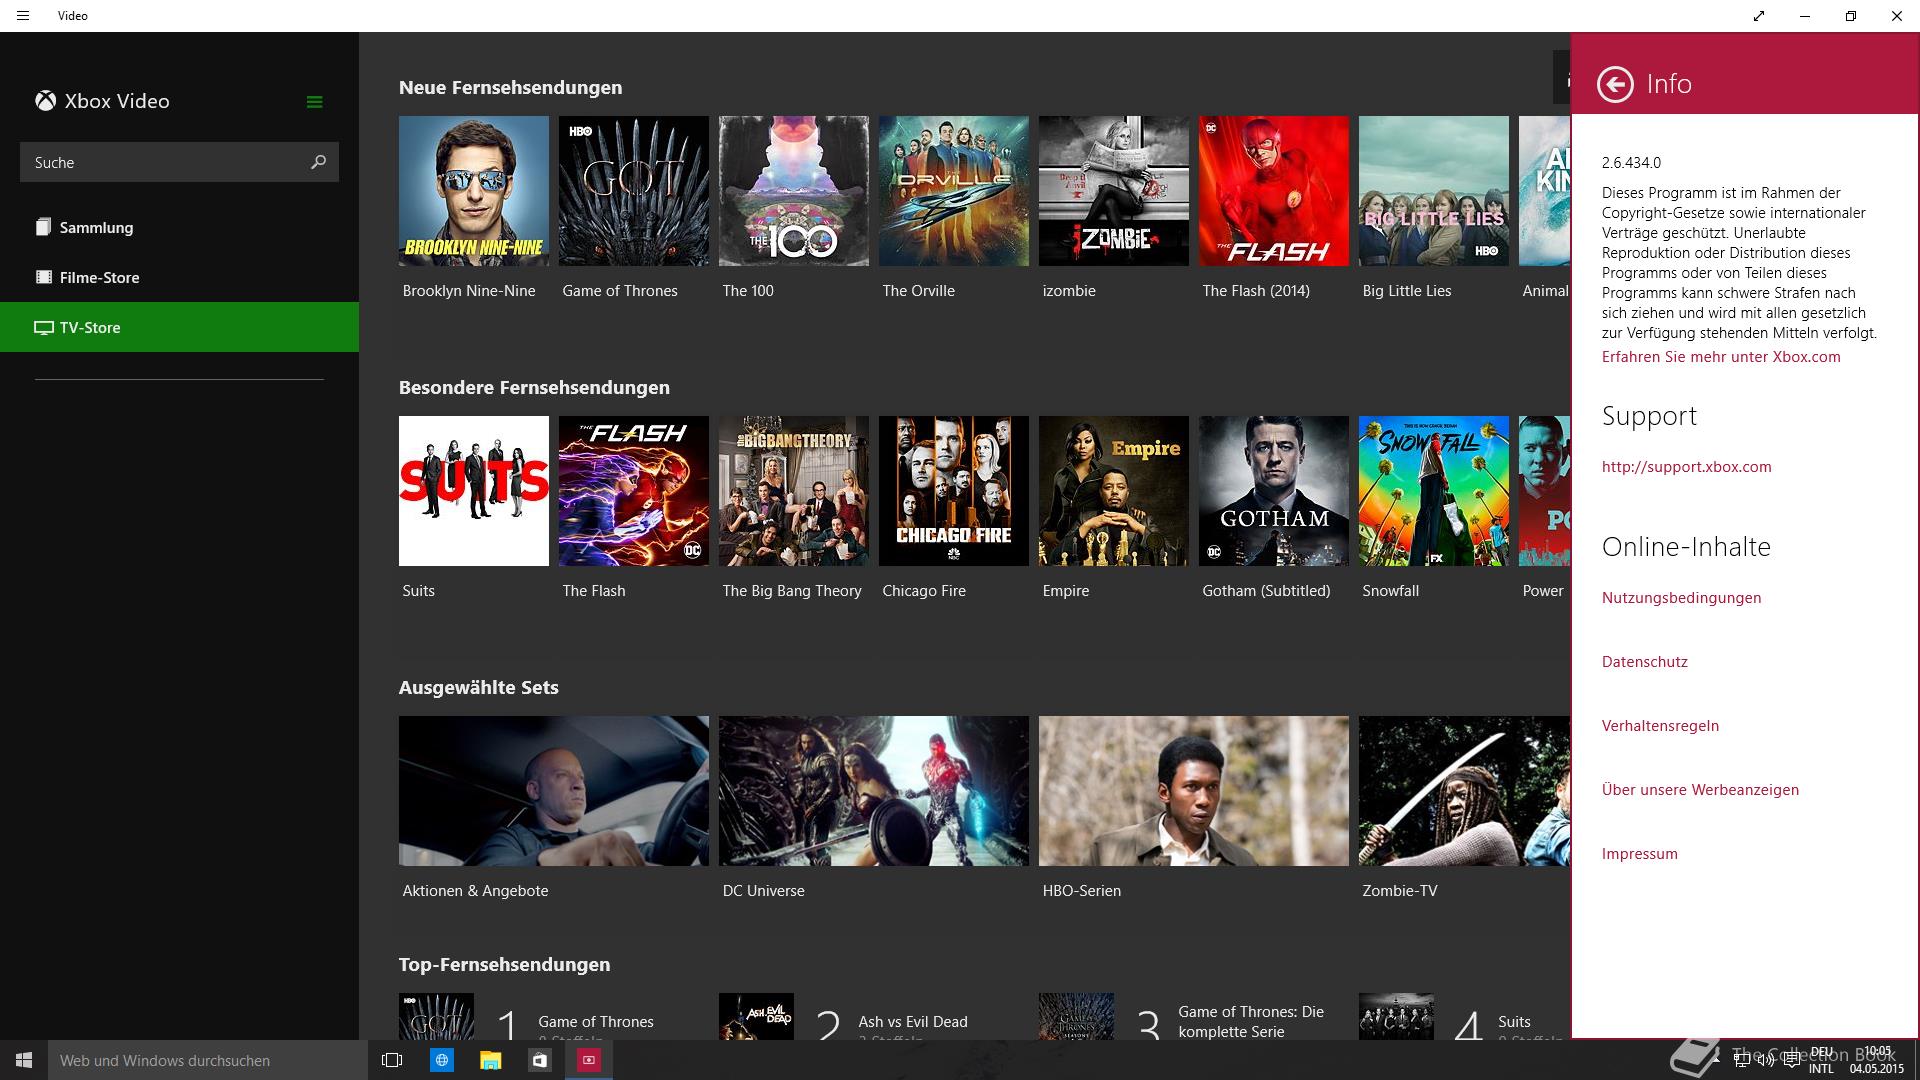Image resolution: width=1920 pixels, height=1080 pixels.
Task: Open Game of Thrones: Die komplette Serie entry
Action: point(1194,1018)
